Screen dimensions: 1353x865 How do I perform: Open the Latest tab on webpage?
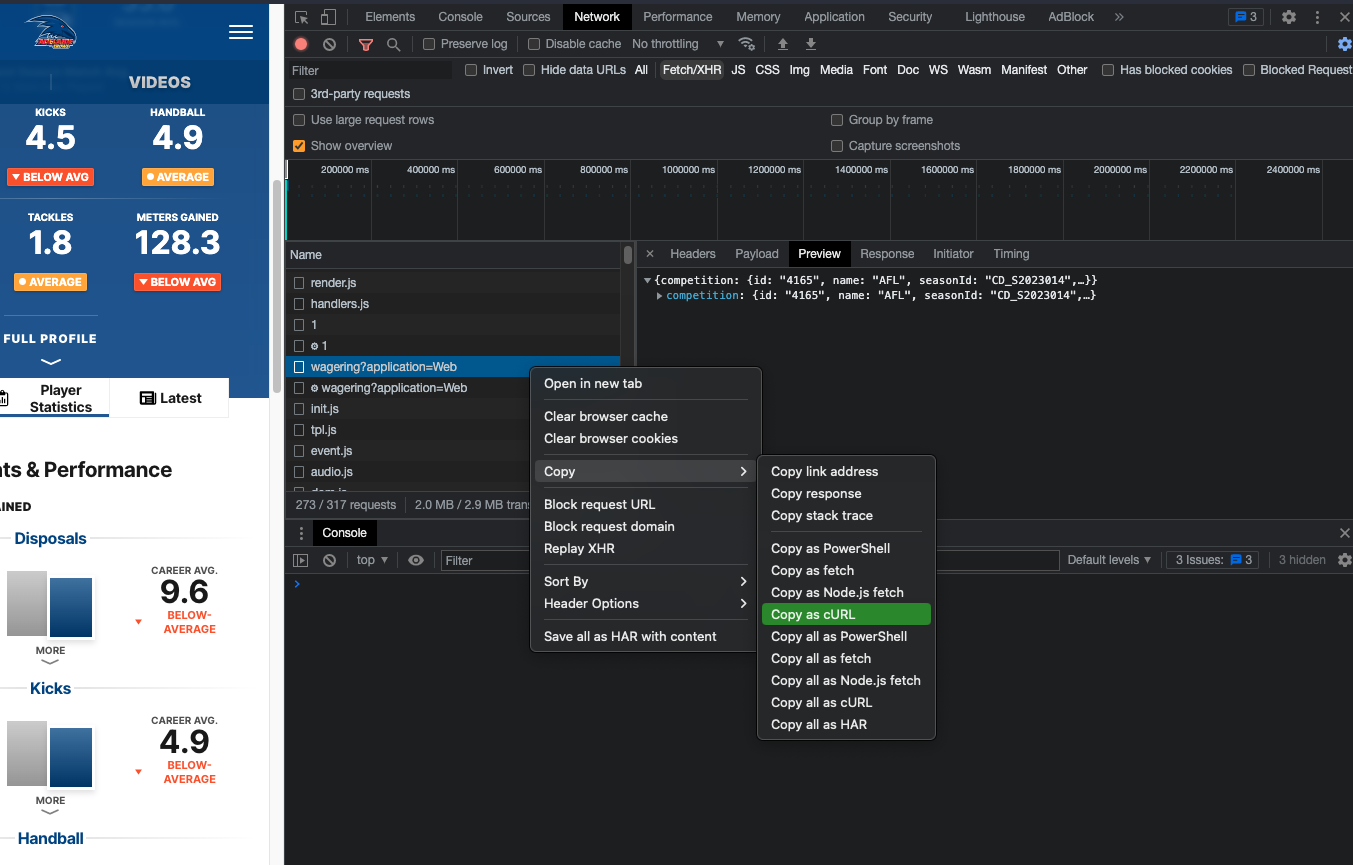coord(170,398)
